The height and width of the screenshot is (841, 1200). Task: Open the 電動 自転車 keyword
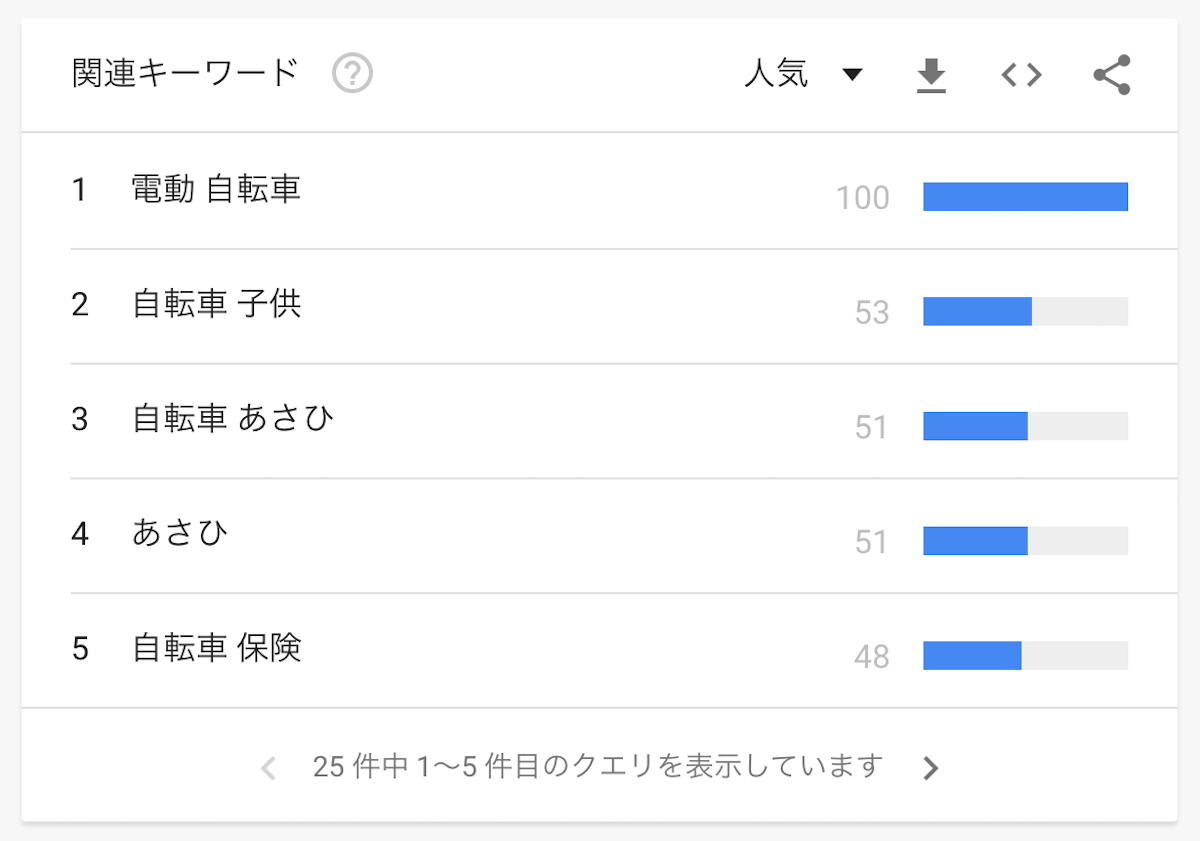[216, 189]
